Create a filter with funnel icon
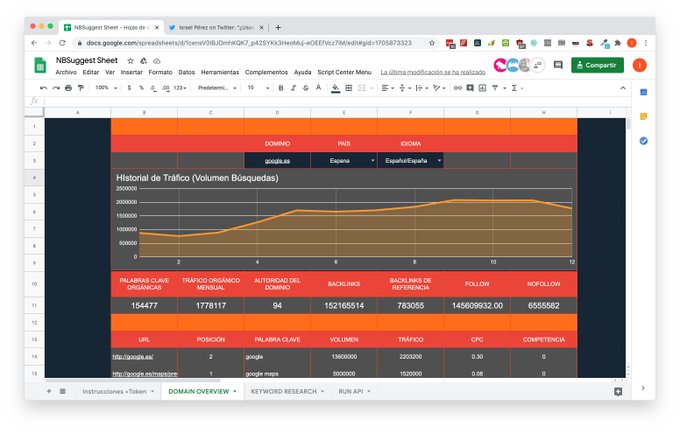The width and height of the screenshot is (680, 433). point(495,88)
